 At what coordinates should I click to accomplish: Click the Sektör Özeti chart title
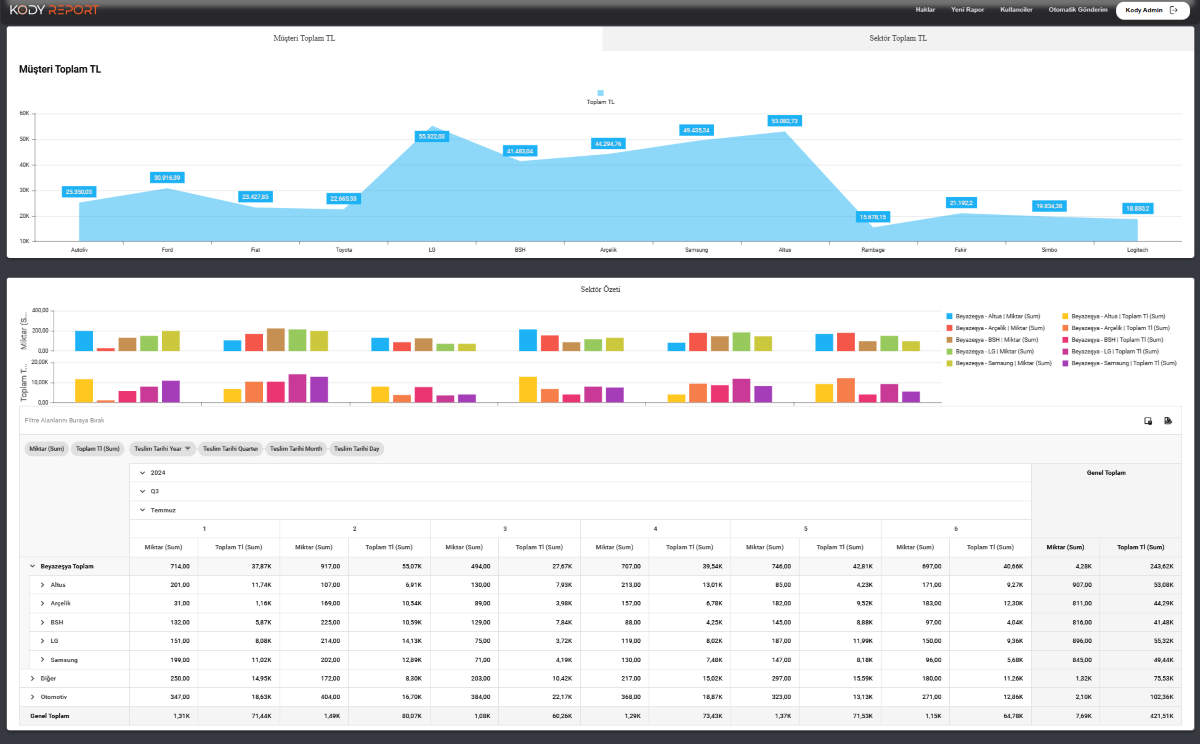[601, 289]
